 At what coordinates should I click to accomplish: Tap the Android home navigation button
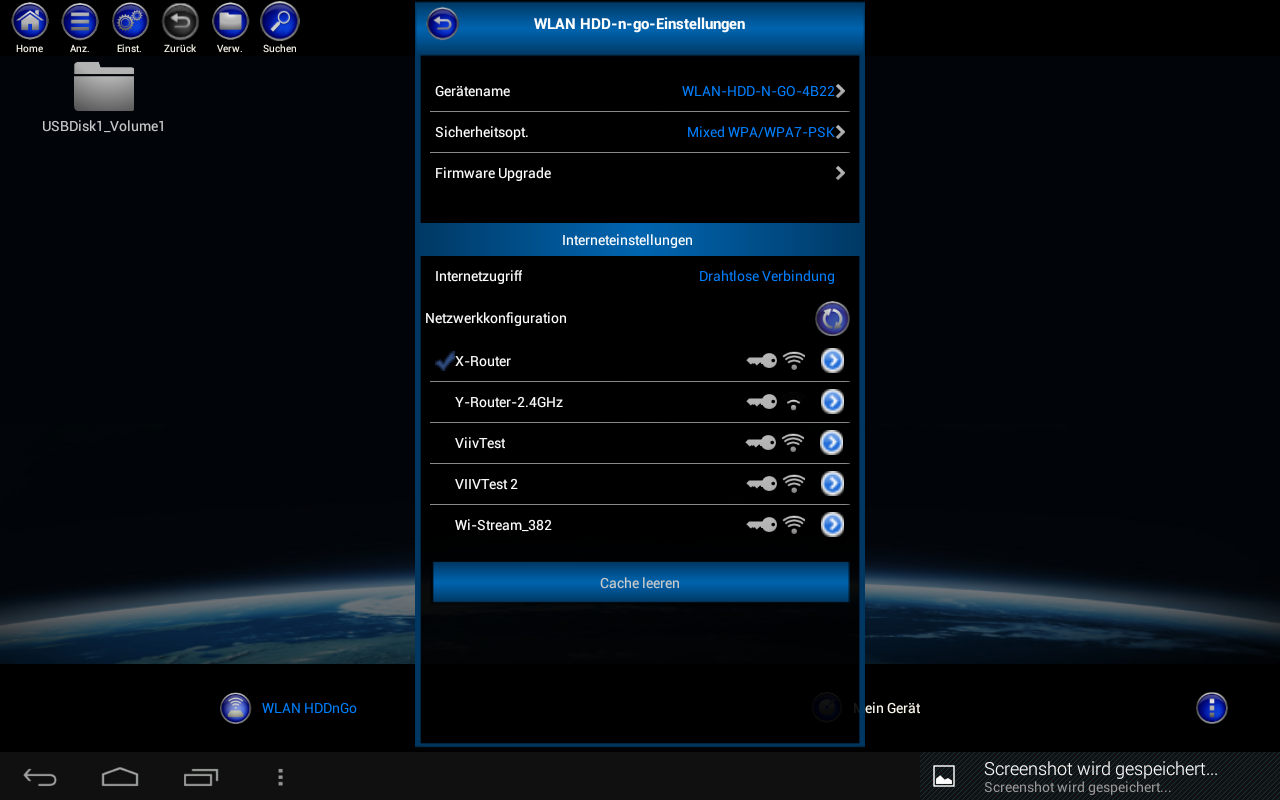tap(120, 777)
